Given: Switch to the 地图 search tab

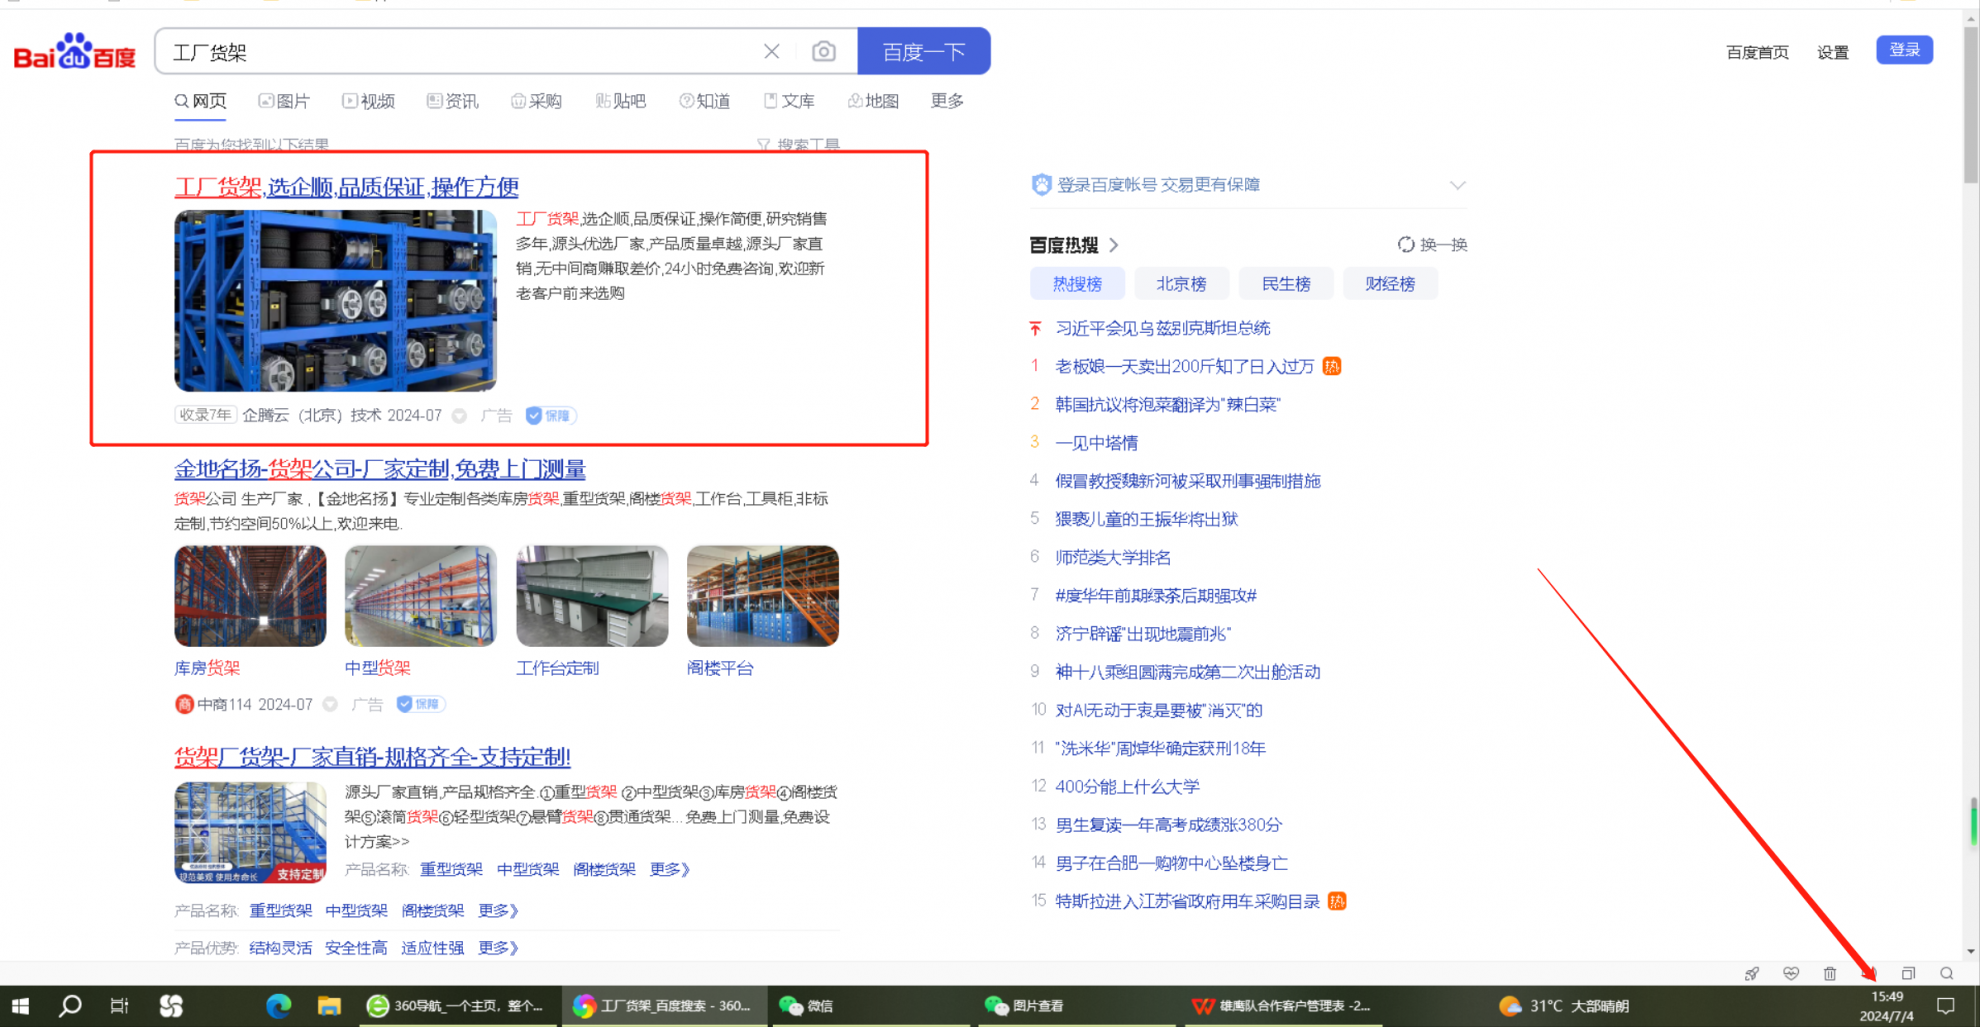Looking at the screenshot, I should tap(873, 101).
